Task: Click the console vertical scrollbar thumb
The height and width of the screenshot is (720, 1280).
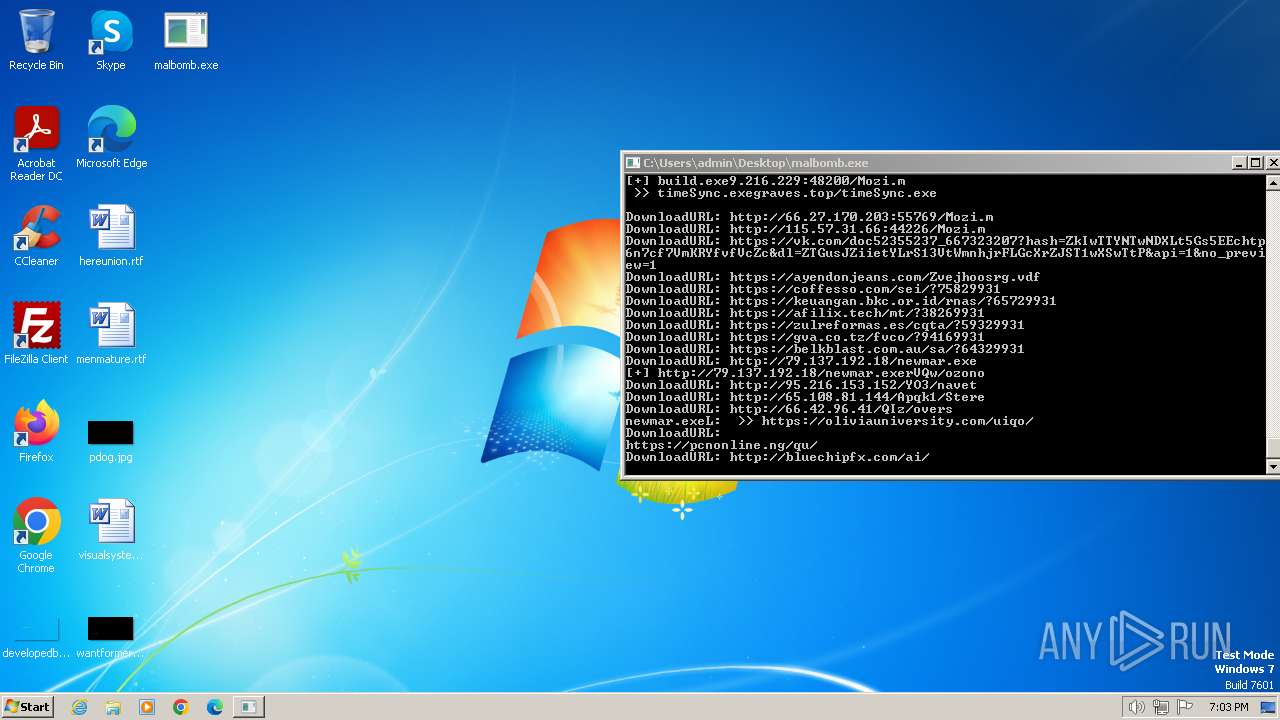Action: (x=1272, y=448)
